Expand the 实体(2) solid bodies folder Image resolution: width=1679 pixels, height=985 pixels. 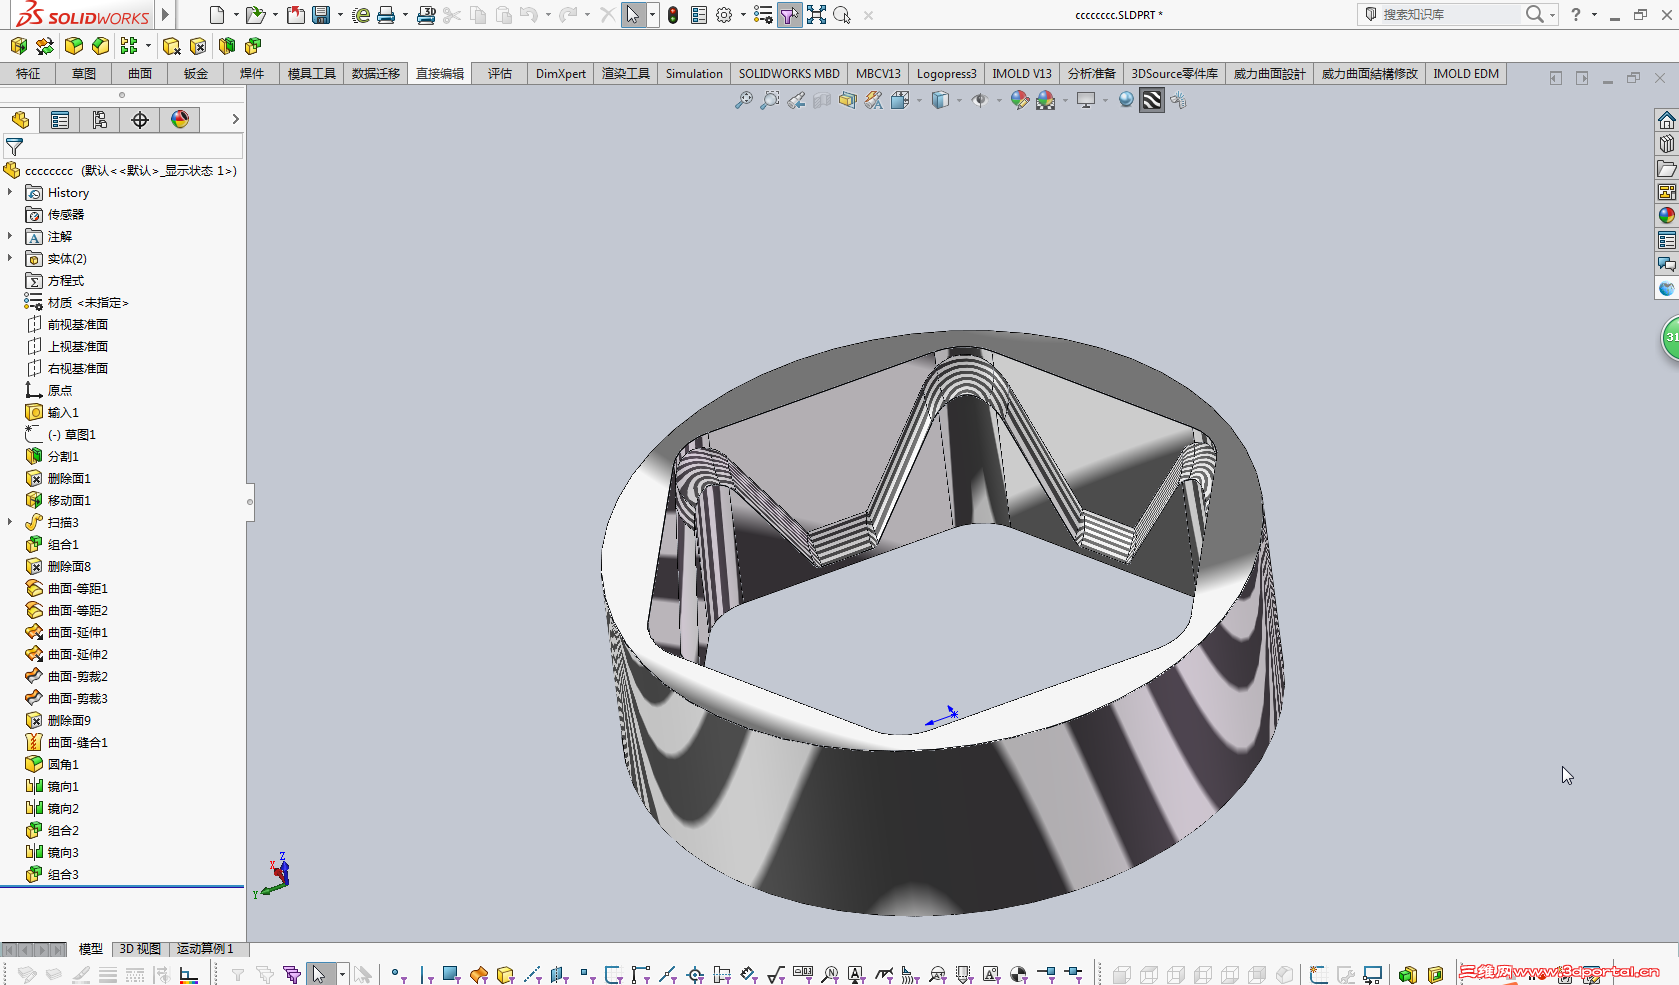10,258
